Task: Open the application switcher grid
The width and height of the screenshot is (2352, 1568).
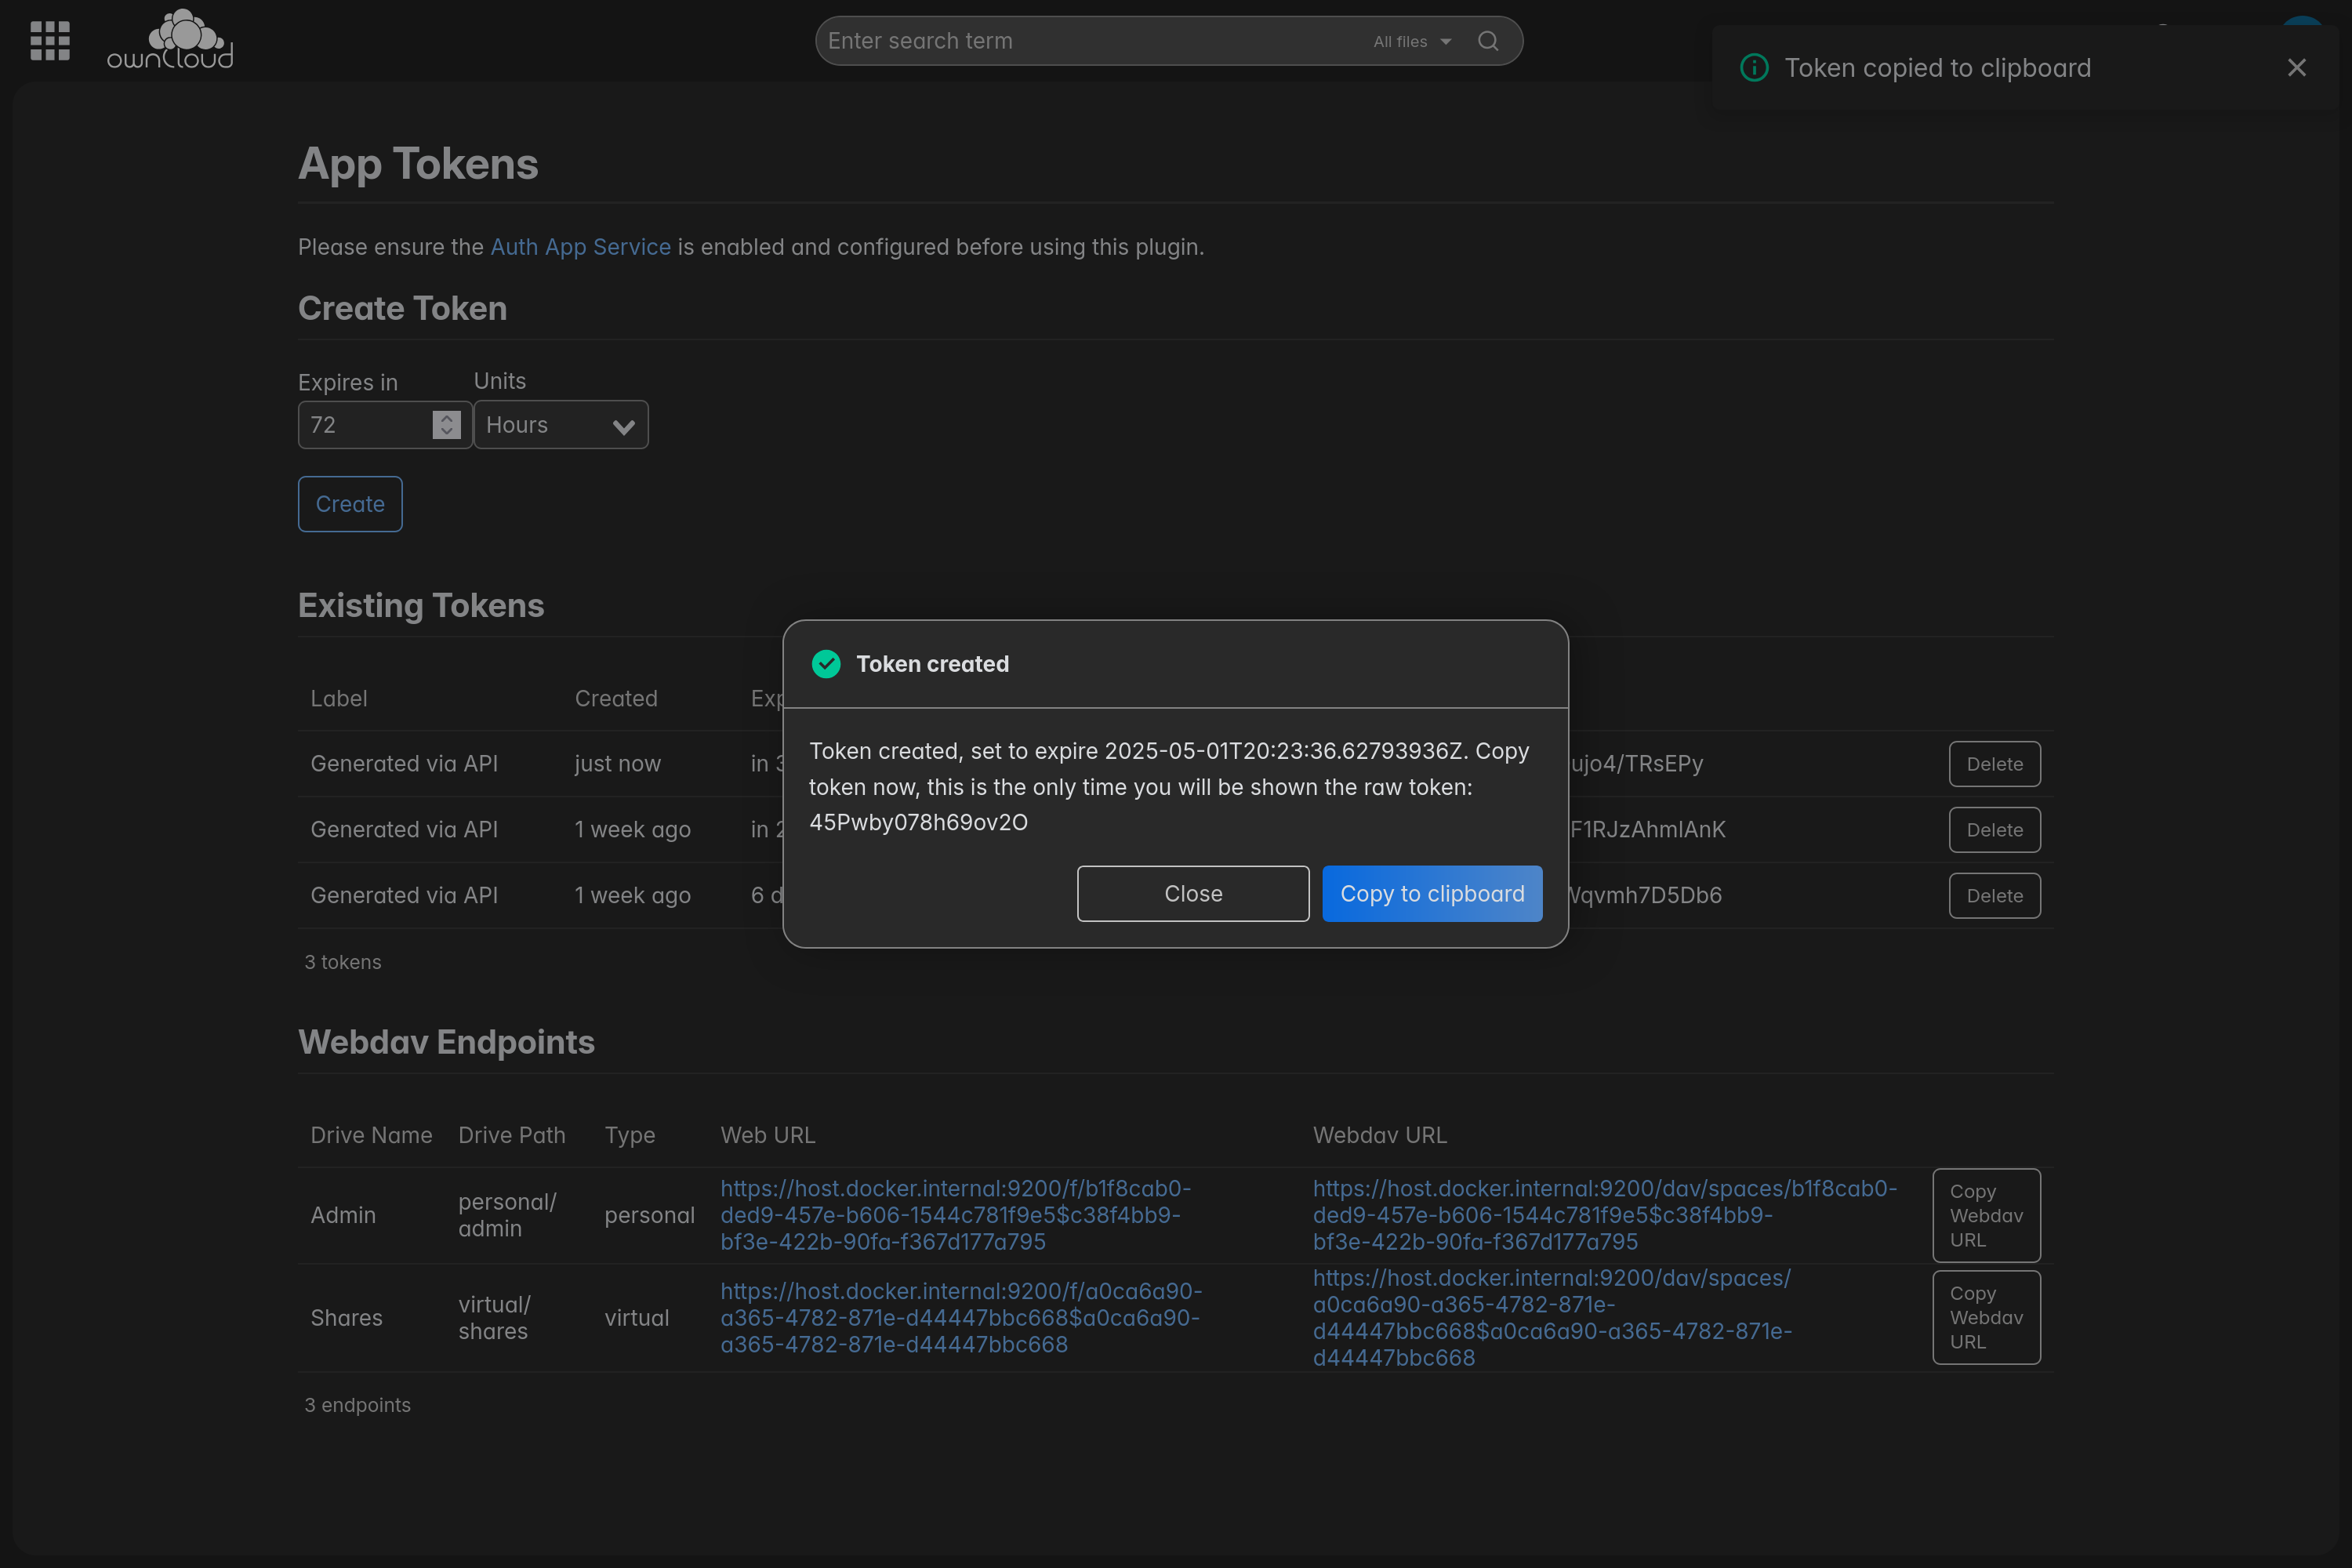Action: coord(50,41)
